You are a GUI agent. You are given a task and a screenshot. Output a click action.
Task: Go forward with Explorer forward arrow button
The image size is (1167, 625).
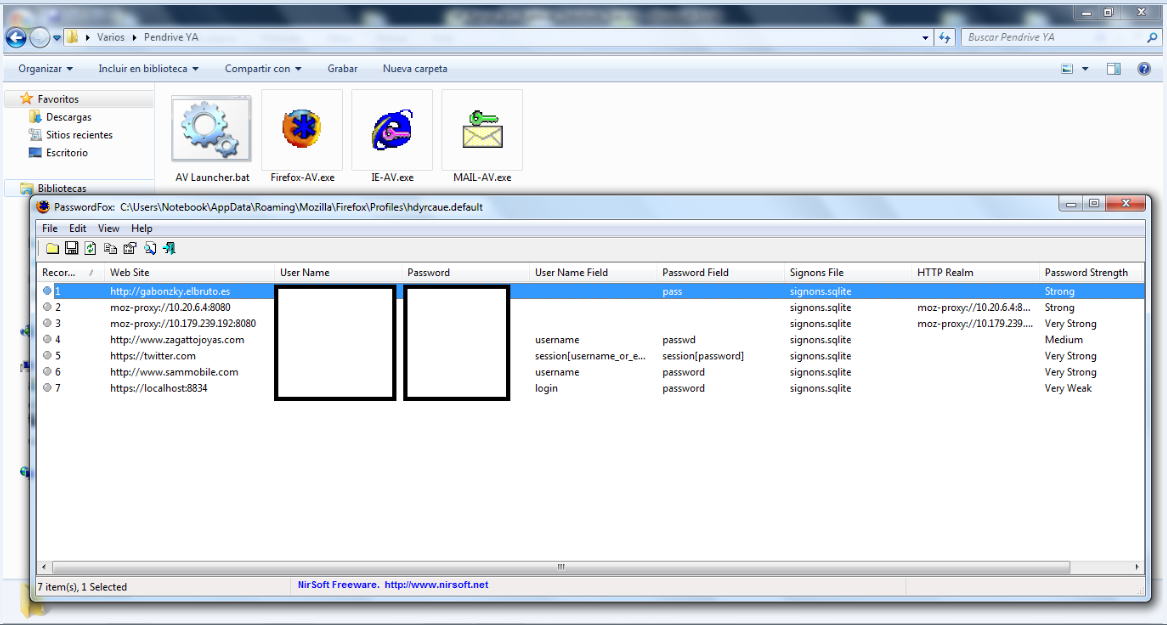(39, 37)
